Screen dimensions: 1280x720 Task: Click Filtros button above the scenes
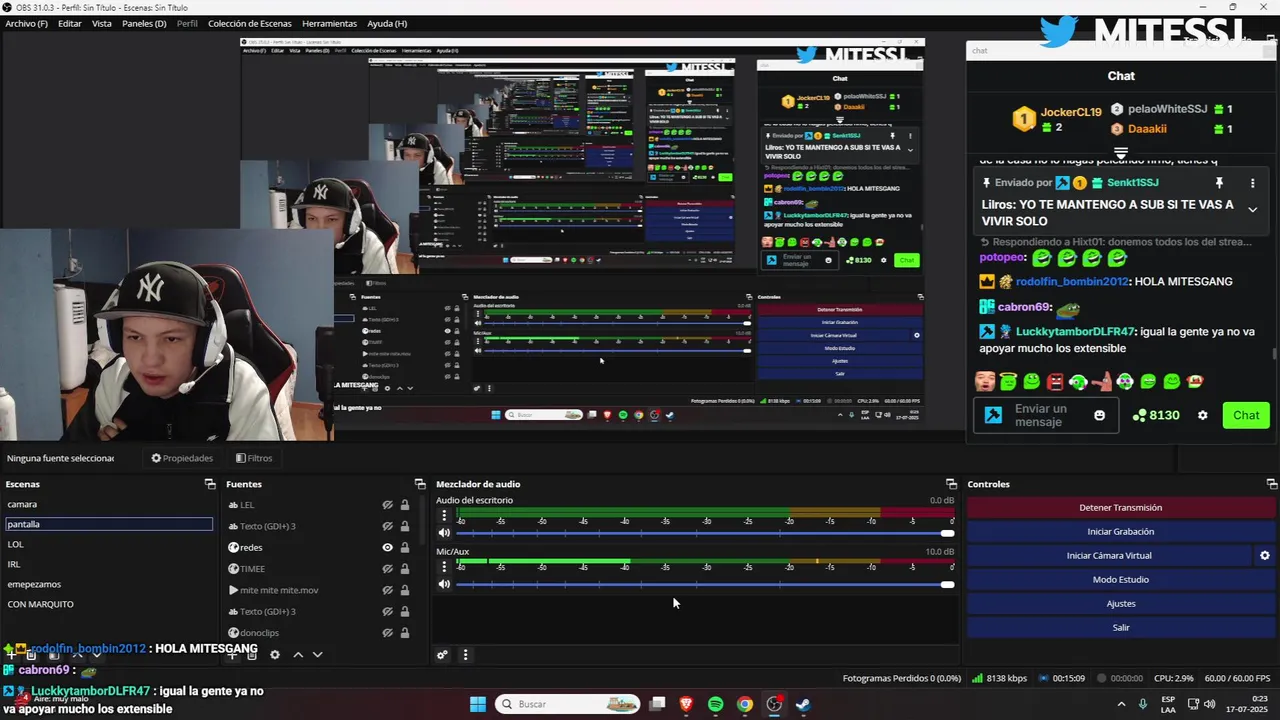(254, 458)
